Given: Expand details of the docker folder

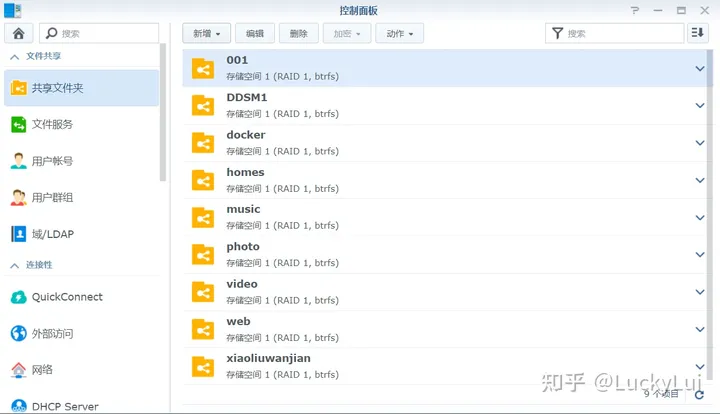Looking at the screenshot, I should coord(700,143).
